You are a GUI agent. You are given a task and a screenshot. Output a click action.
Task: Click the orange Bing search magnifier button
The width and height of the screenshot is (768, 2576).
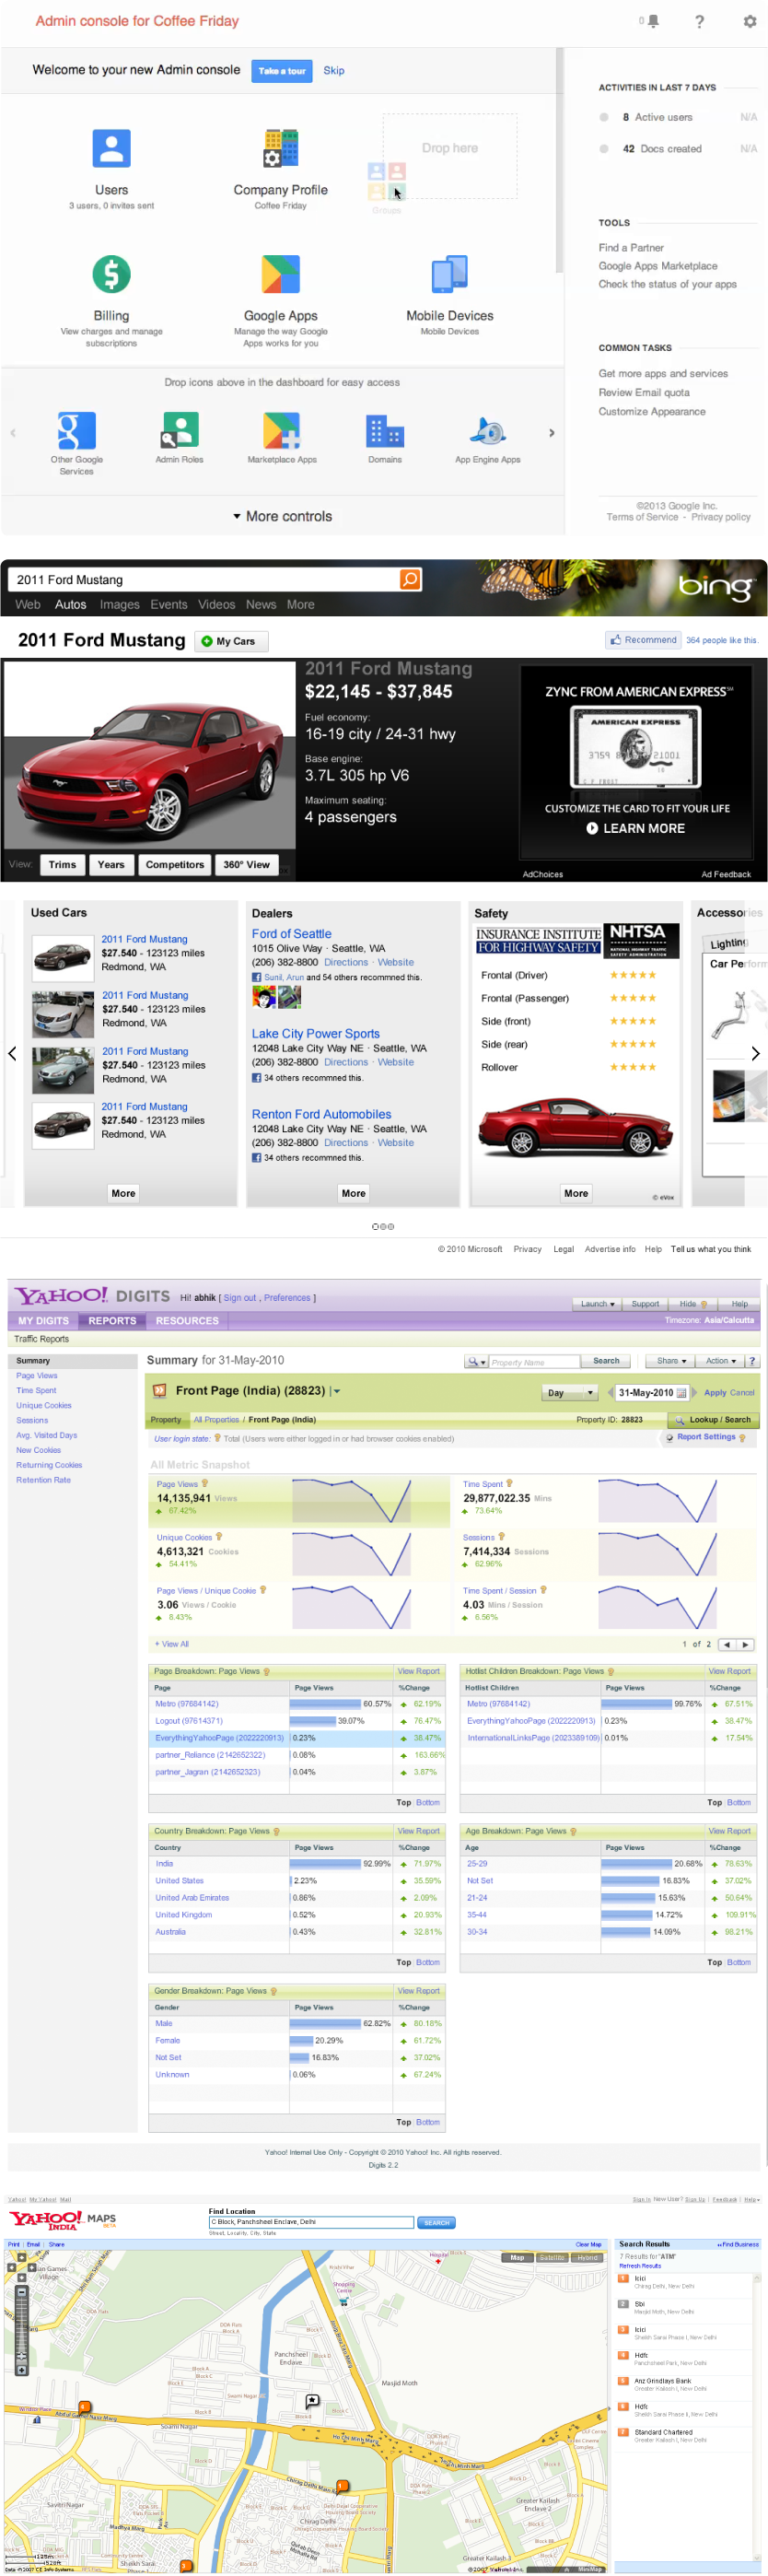tap(410, 579)
